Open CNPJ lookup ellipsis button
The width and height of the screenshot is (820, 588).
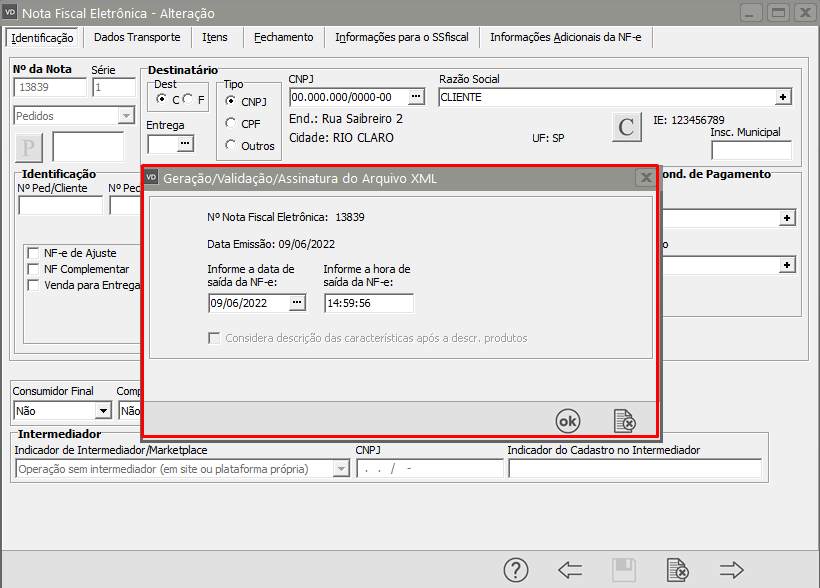(x=417, y=97)
